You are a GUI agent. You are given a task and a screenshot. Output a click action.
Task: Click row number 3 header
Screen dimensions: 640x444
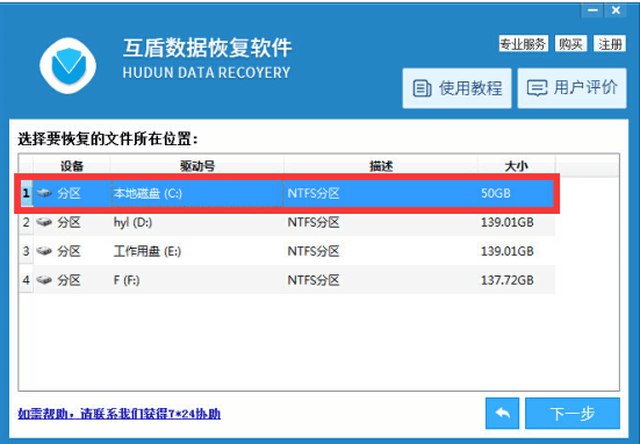(x=26, y=251)
